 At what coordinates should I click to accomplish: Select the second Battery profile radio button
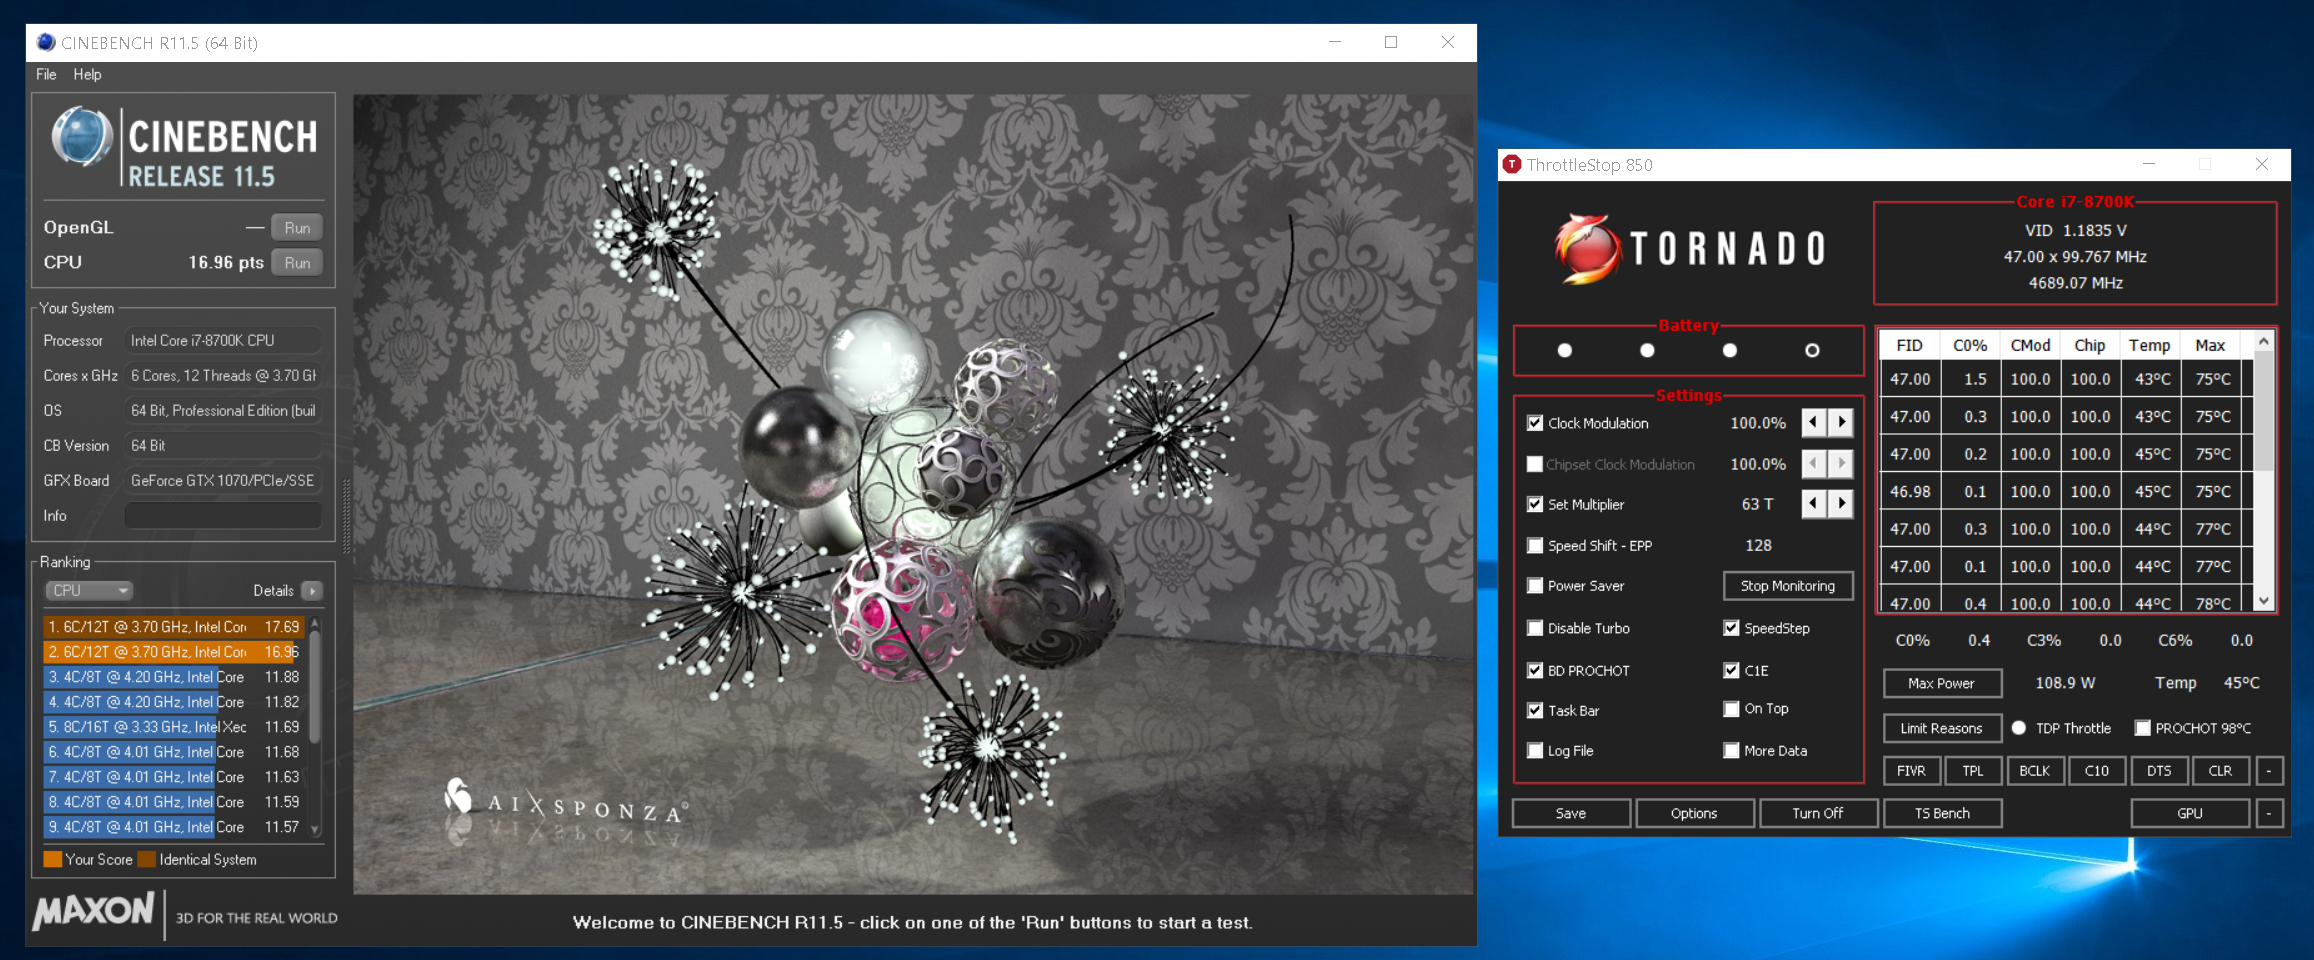click(x=1647, y=350)
